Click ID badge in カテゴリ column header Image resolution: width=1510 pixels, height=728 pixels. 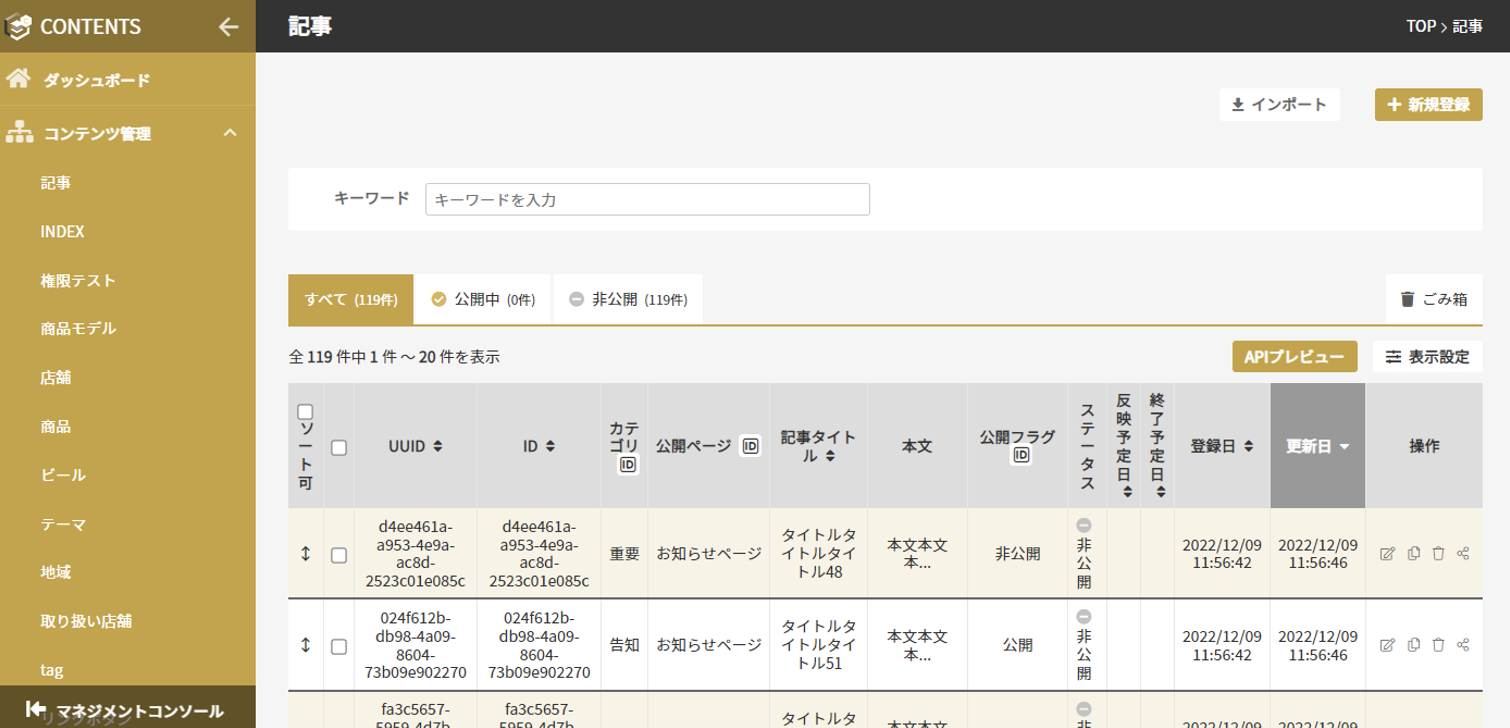pyautogui.click(x=628, y=464)
